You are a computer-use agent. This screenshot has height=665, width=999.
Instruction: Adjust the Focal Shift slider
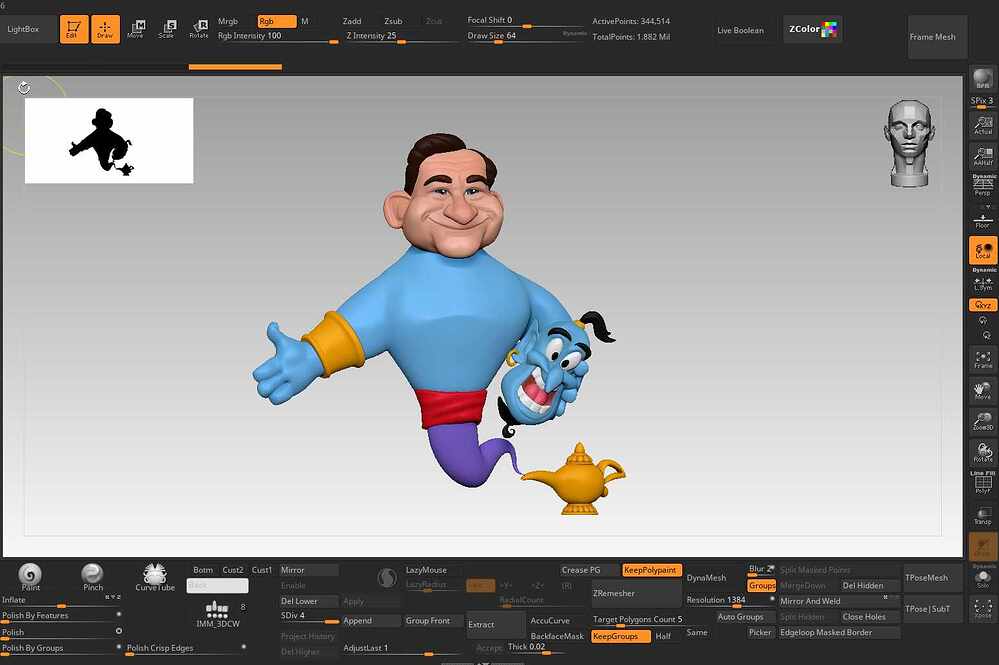pos(526,21)
